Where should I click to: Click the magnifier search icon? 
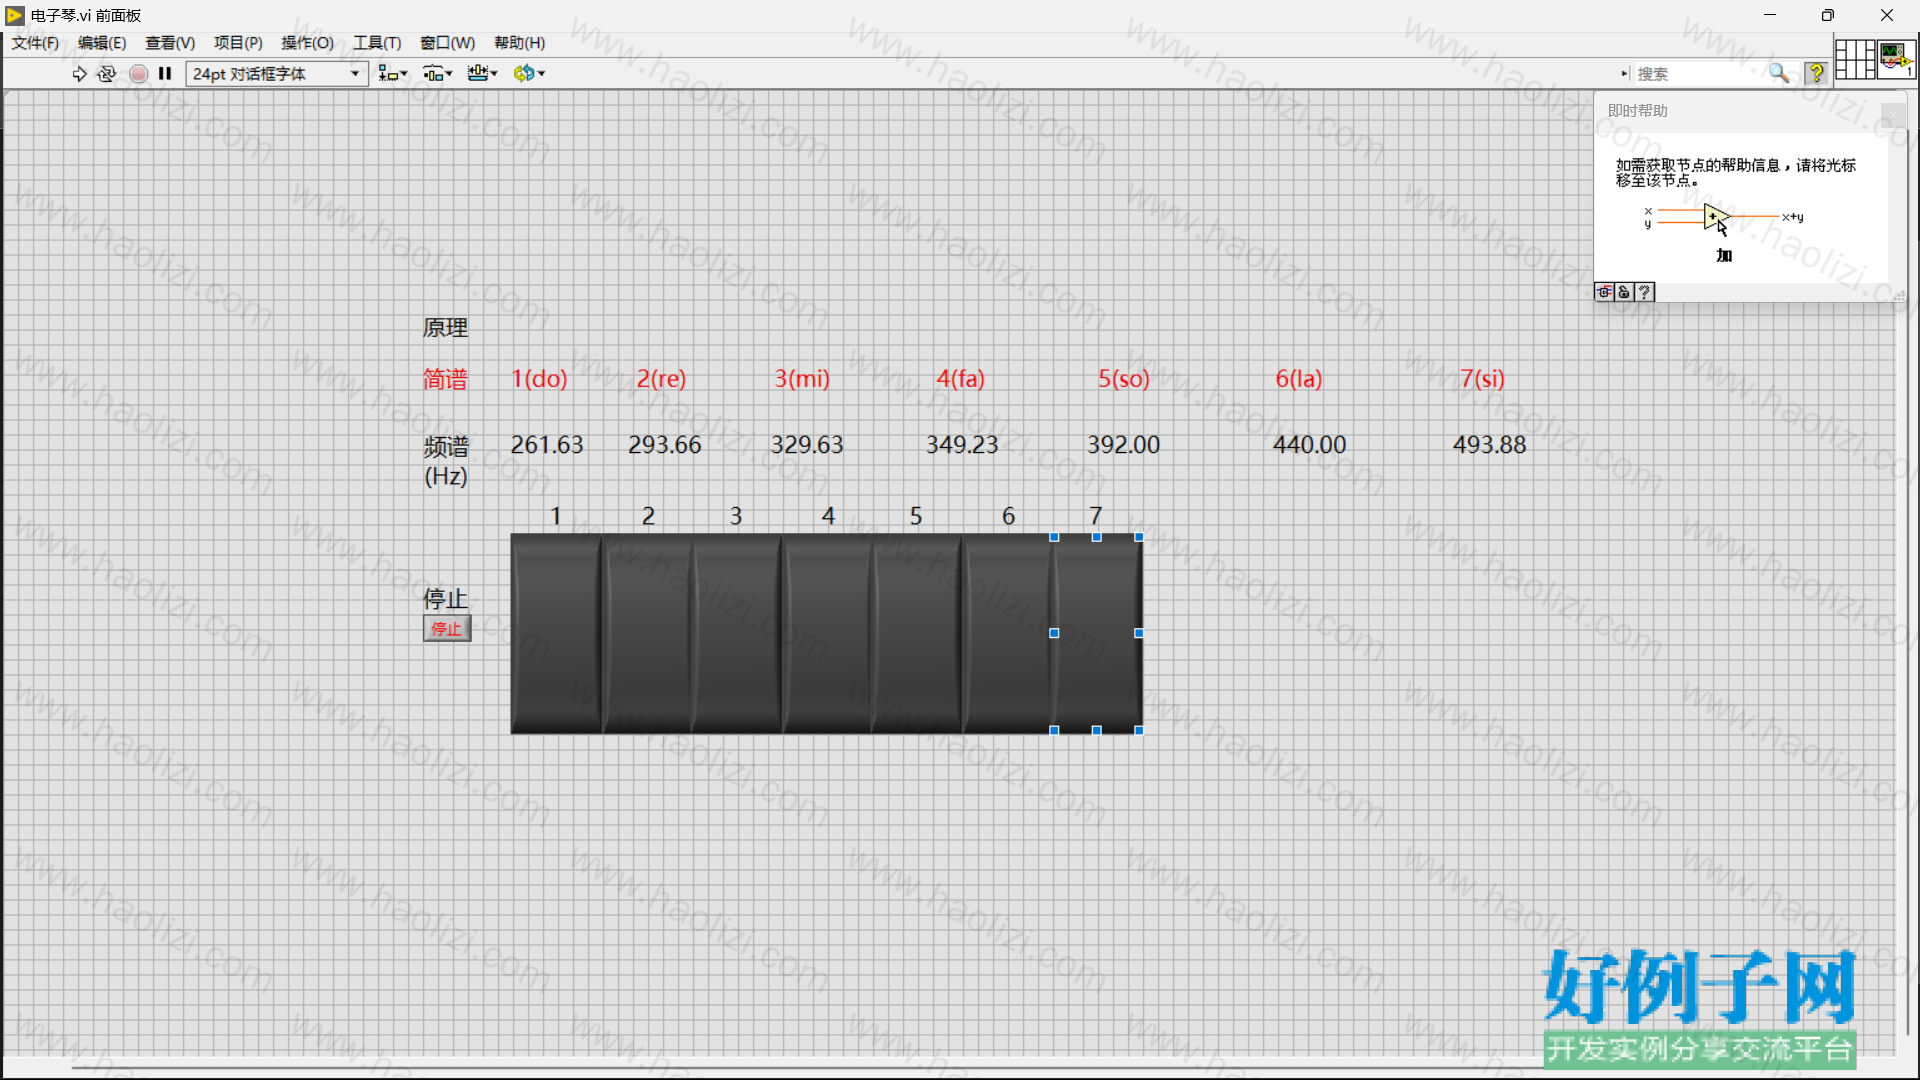pyautogui.click(x=1779, y=73)
